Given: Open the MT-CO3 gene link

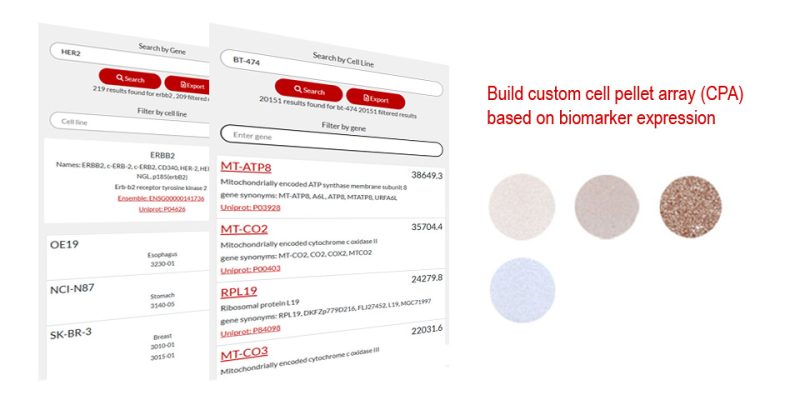Looking at the screenshot, I should 244,353.
